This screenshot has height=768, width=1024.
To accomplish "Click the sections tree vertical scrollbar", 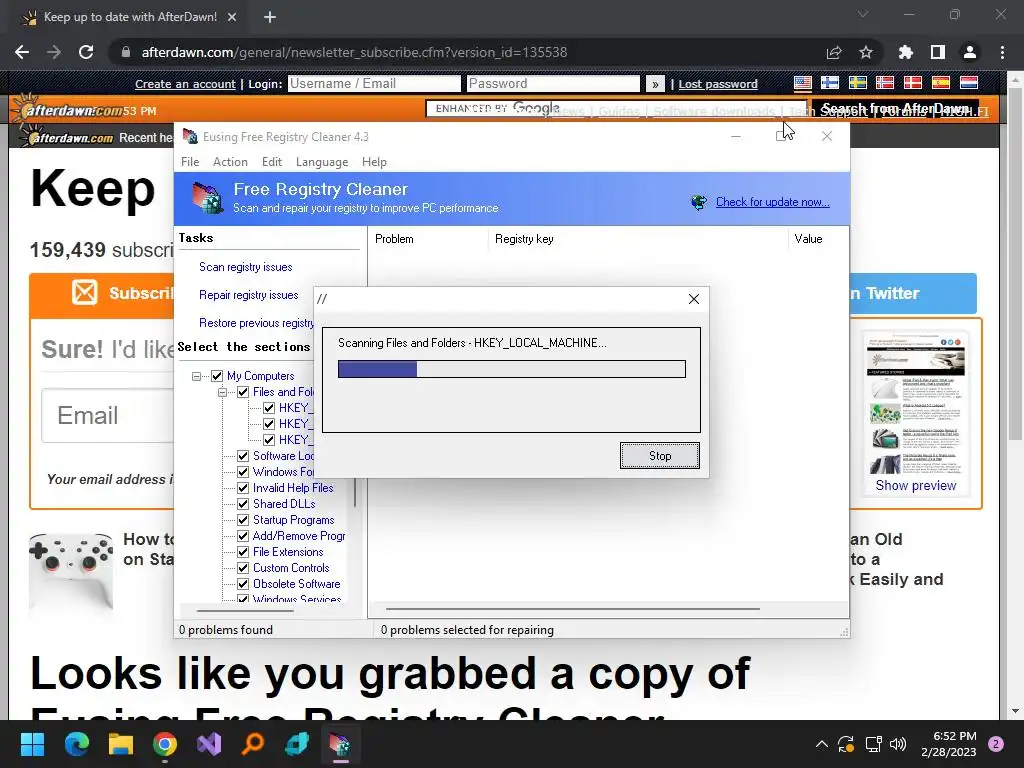I will [355, 494].
